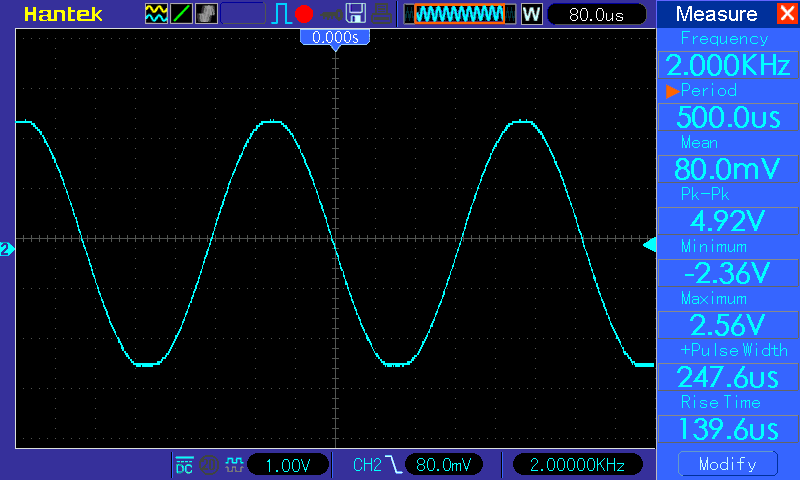Click the pulse trigger edge icon
This screenshot has width=800, height=480.
click(281, 14)
